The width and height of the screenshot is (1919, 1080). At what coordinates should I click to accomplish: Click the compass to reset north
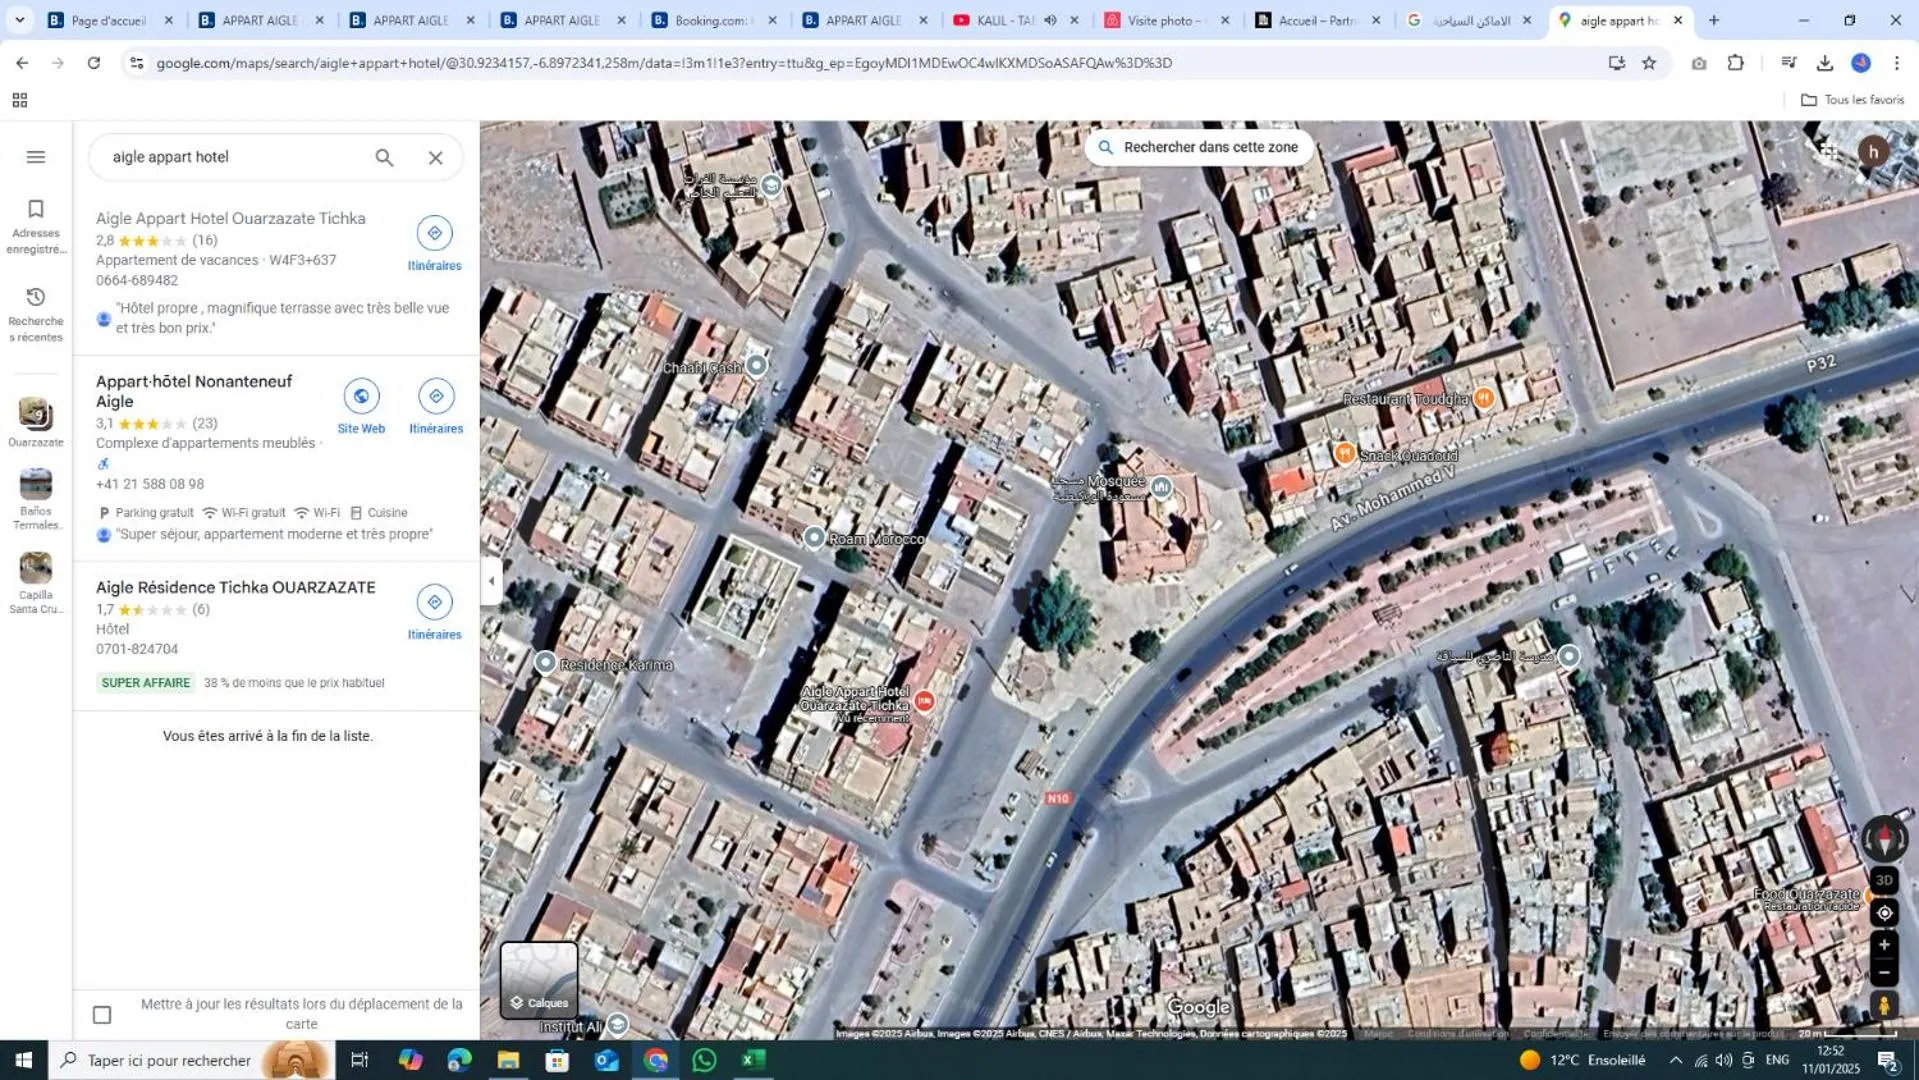click(1884, 838)
